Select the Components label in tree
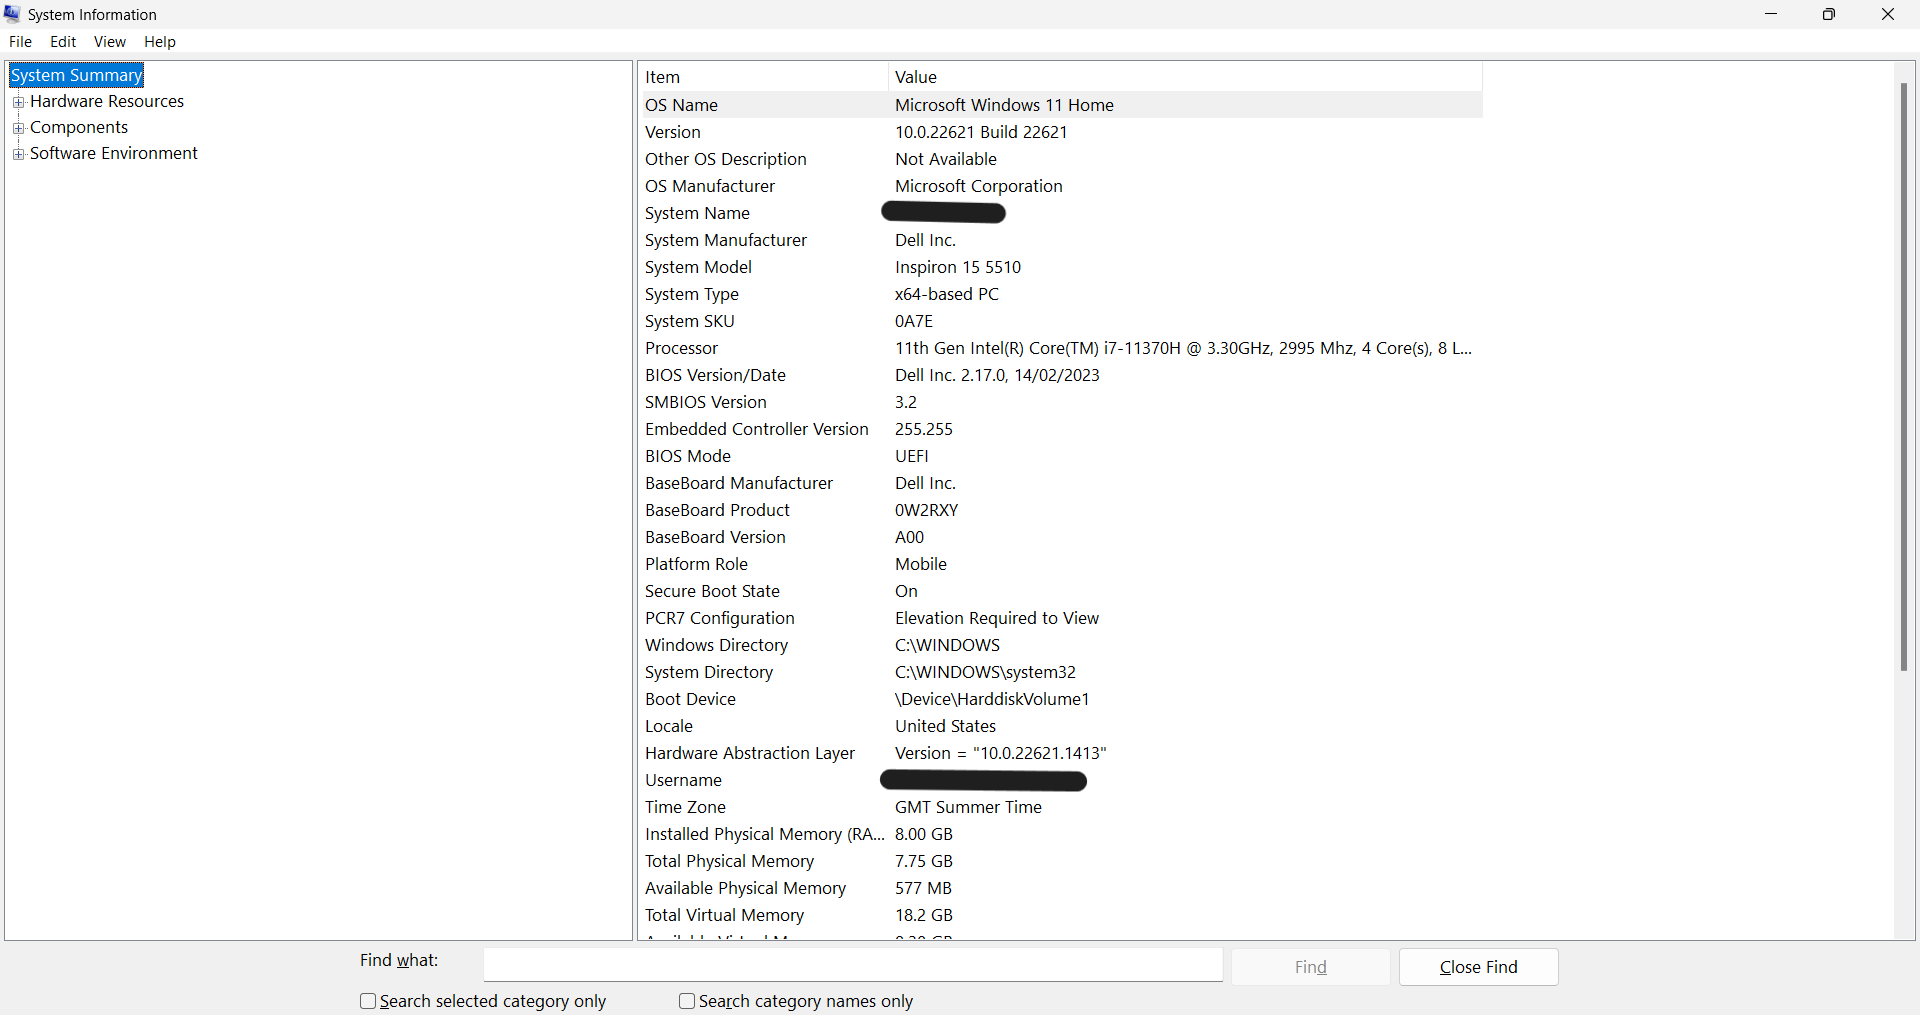Viewport: 1920px width, 1015px height. pos(79,127)
